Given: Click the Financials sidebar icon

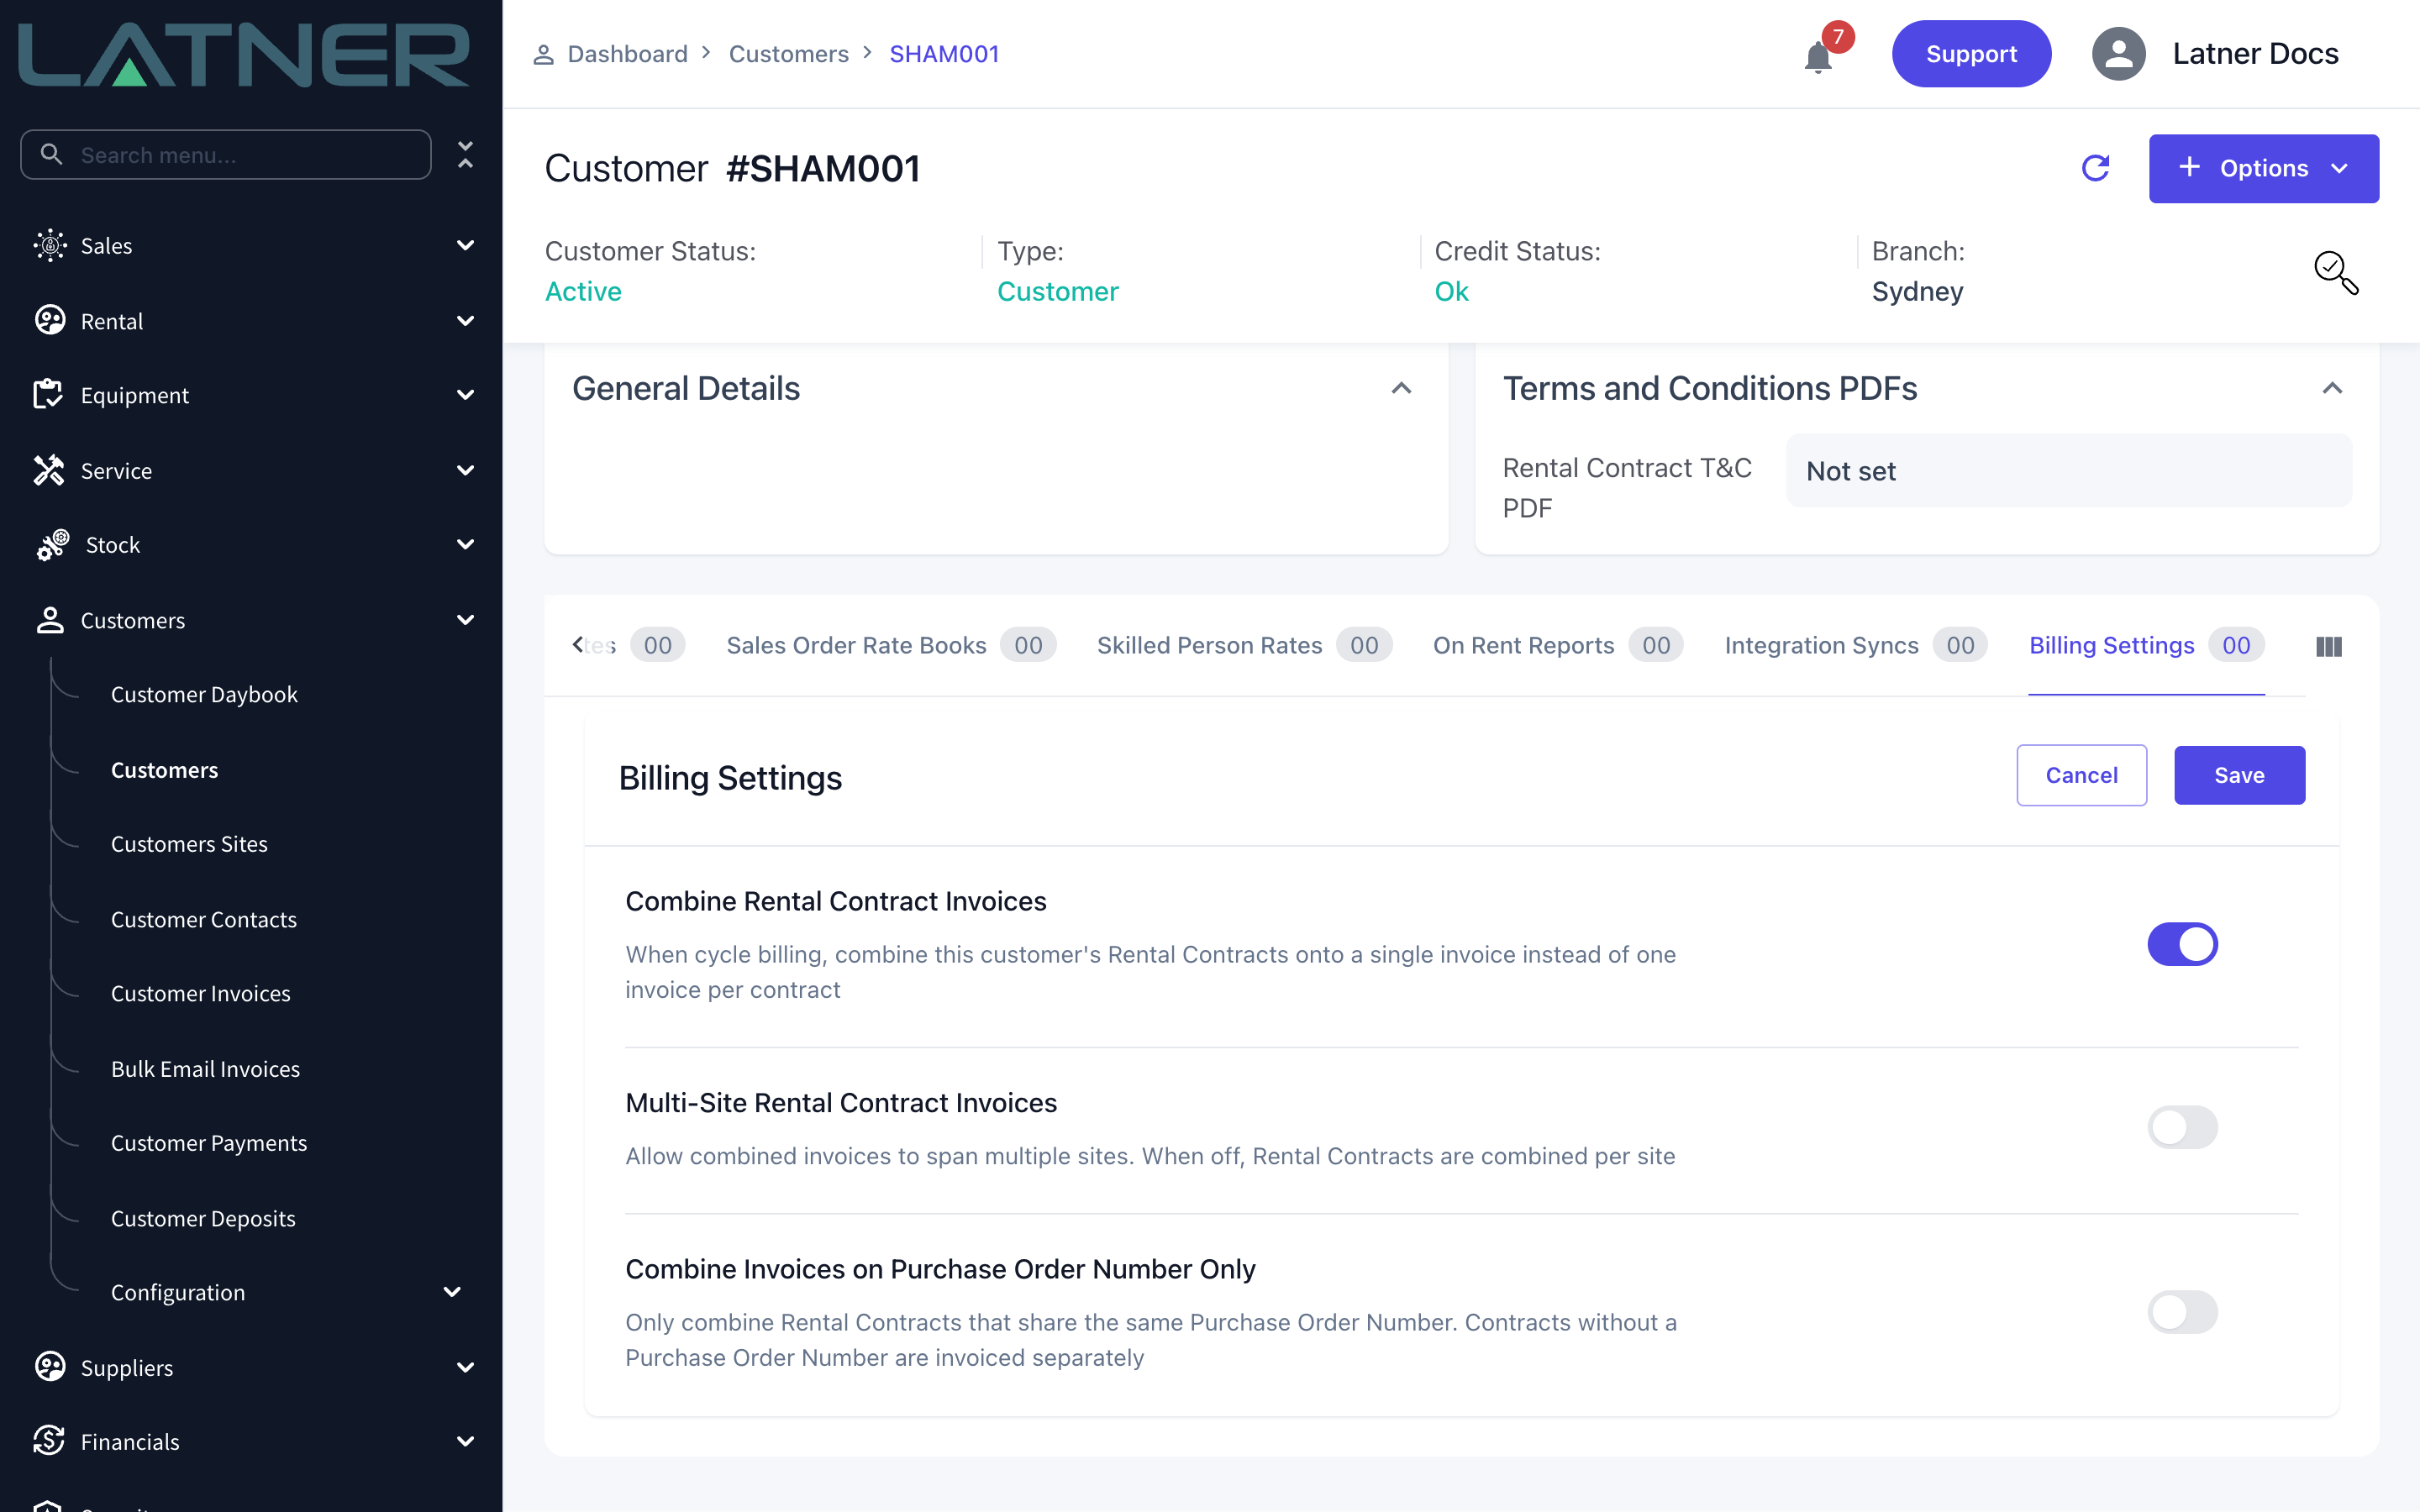Looking at the screenshot, I should (49, 1441).
